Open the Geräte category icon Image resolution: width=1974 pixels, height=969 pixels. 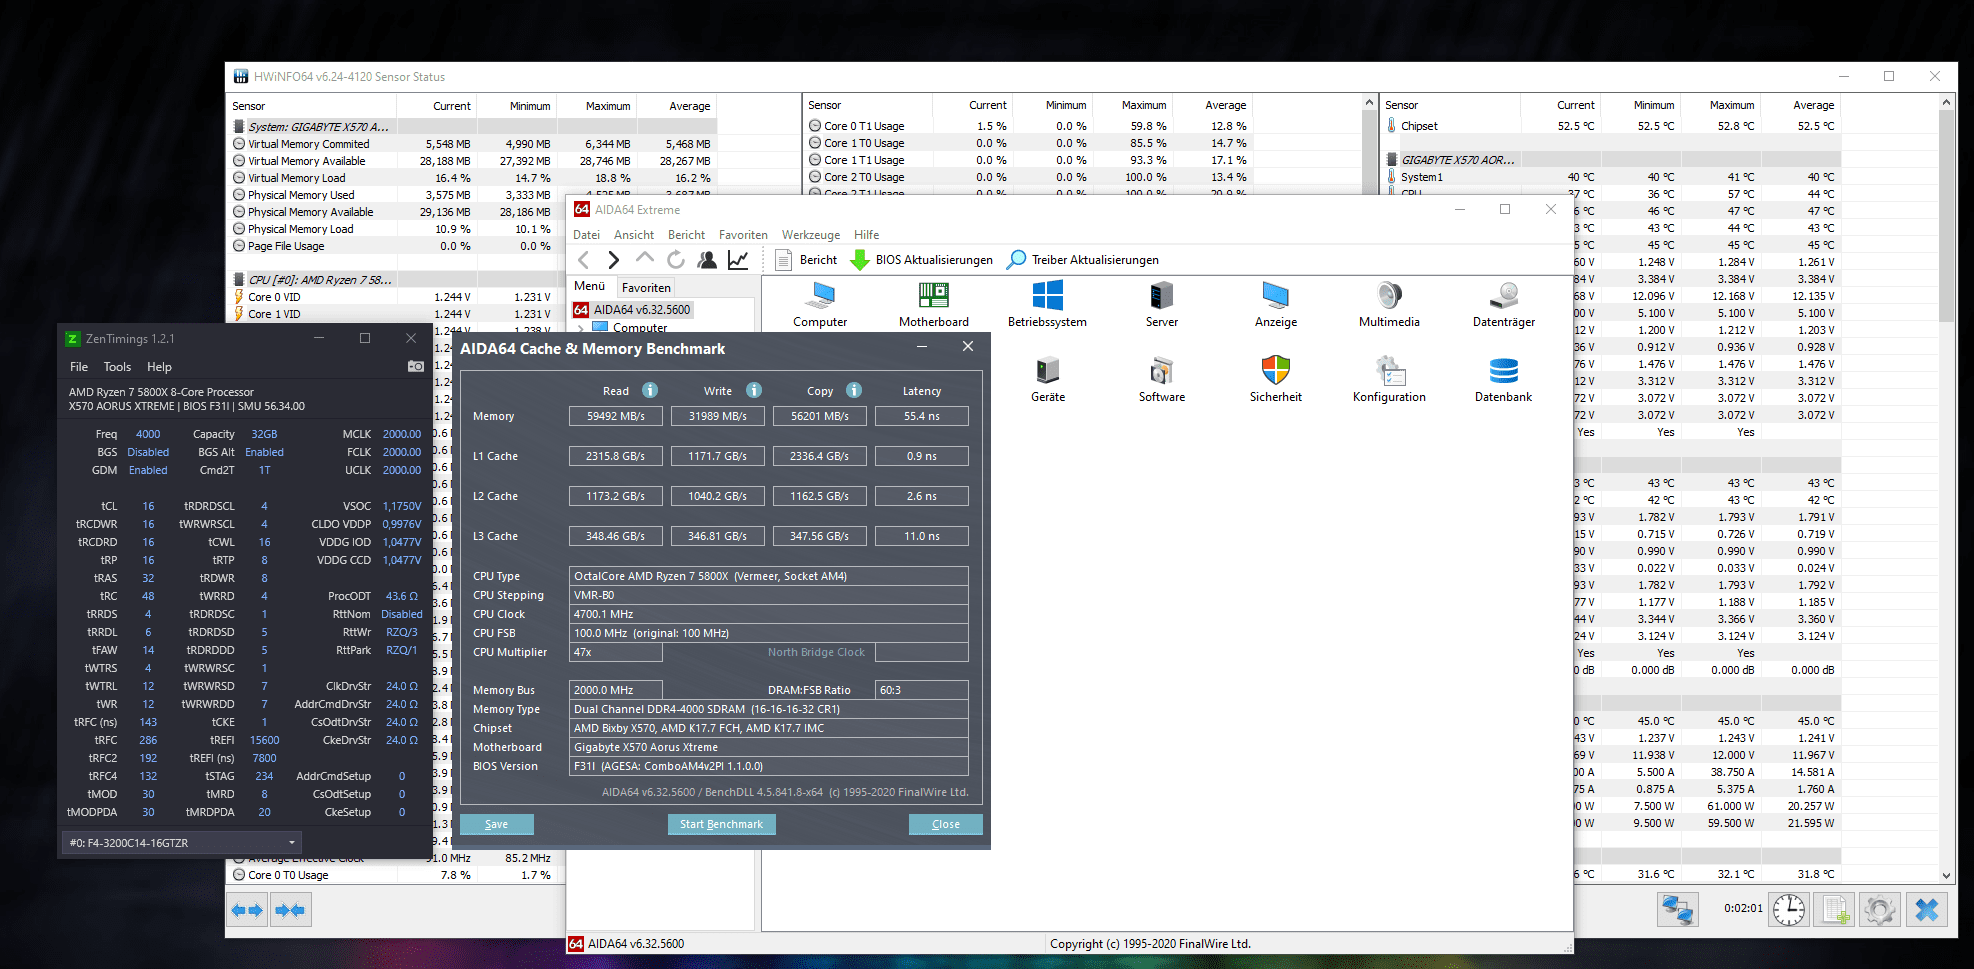[1047, 379]
